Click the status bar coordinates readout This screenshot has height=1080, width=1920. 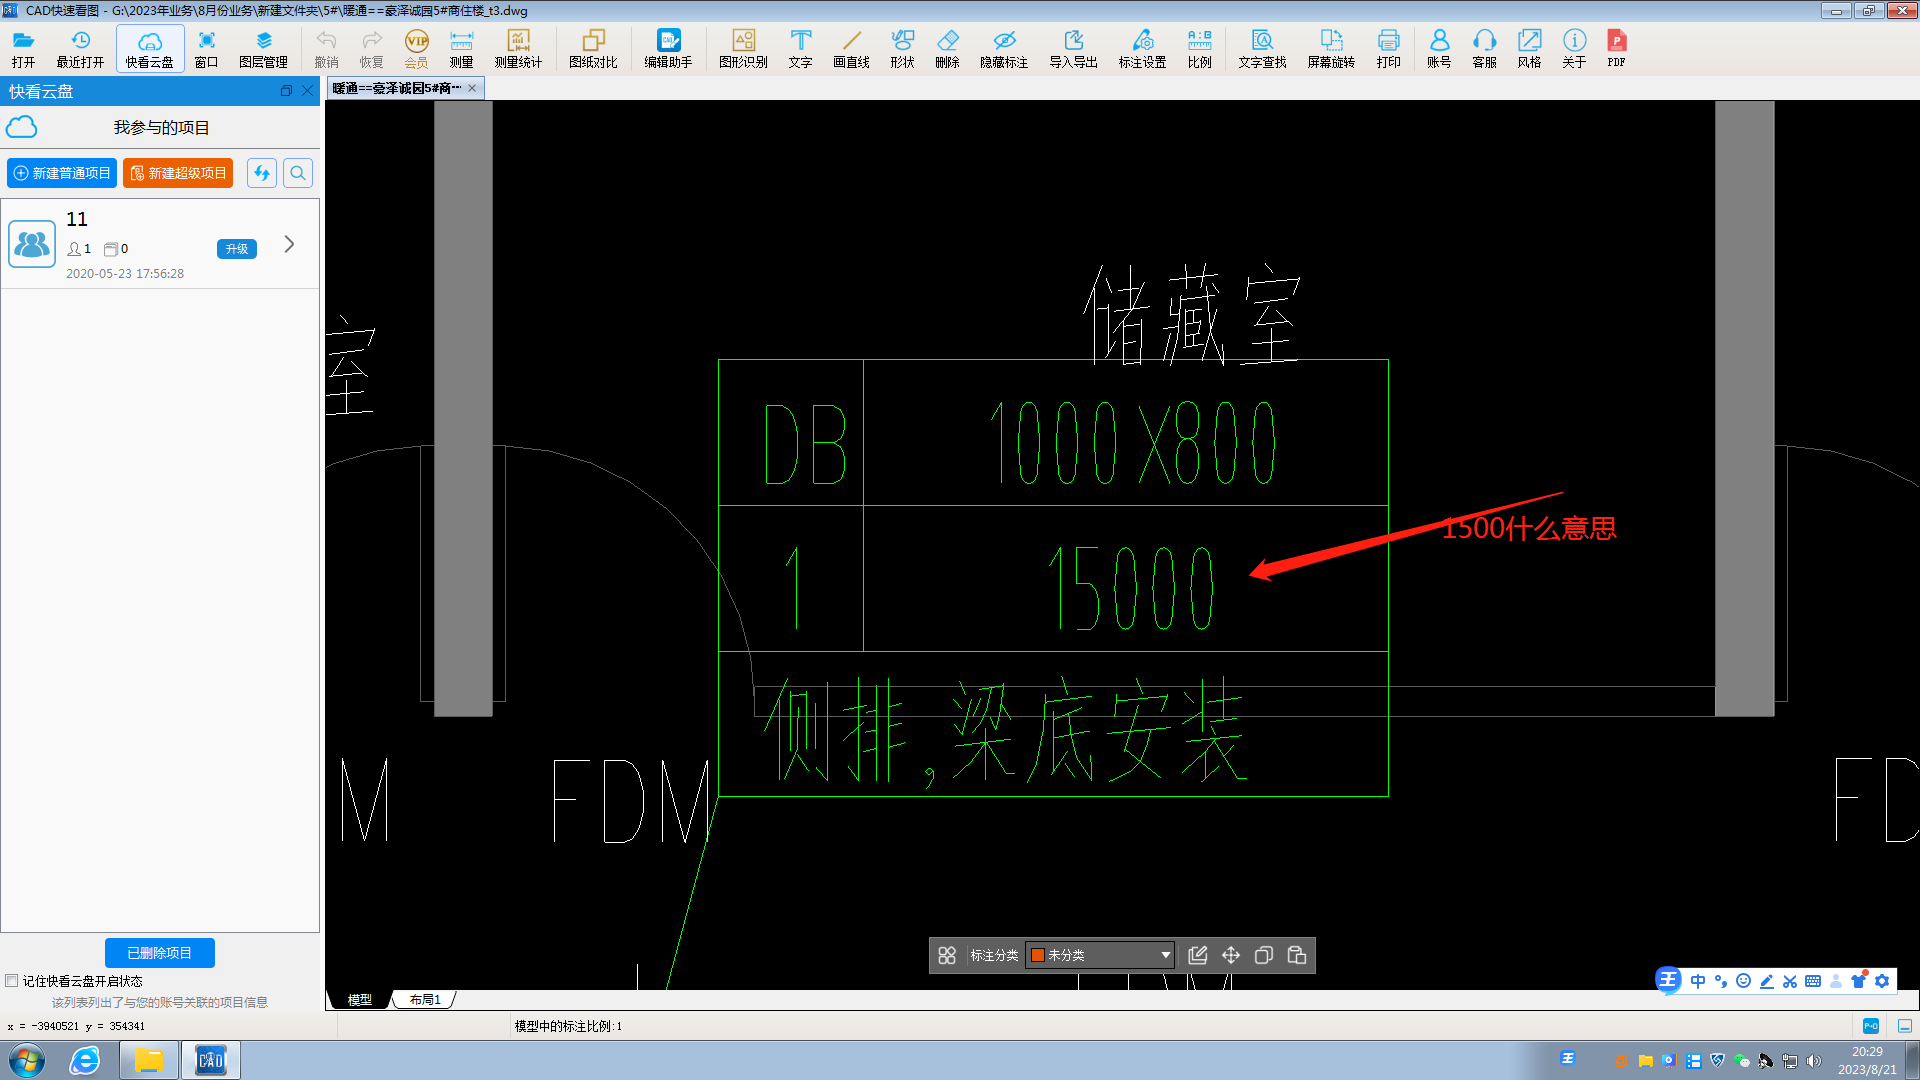(76, 1026)
